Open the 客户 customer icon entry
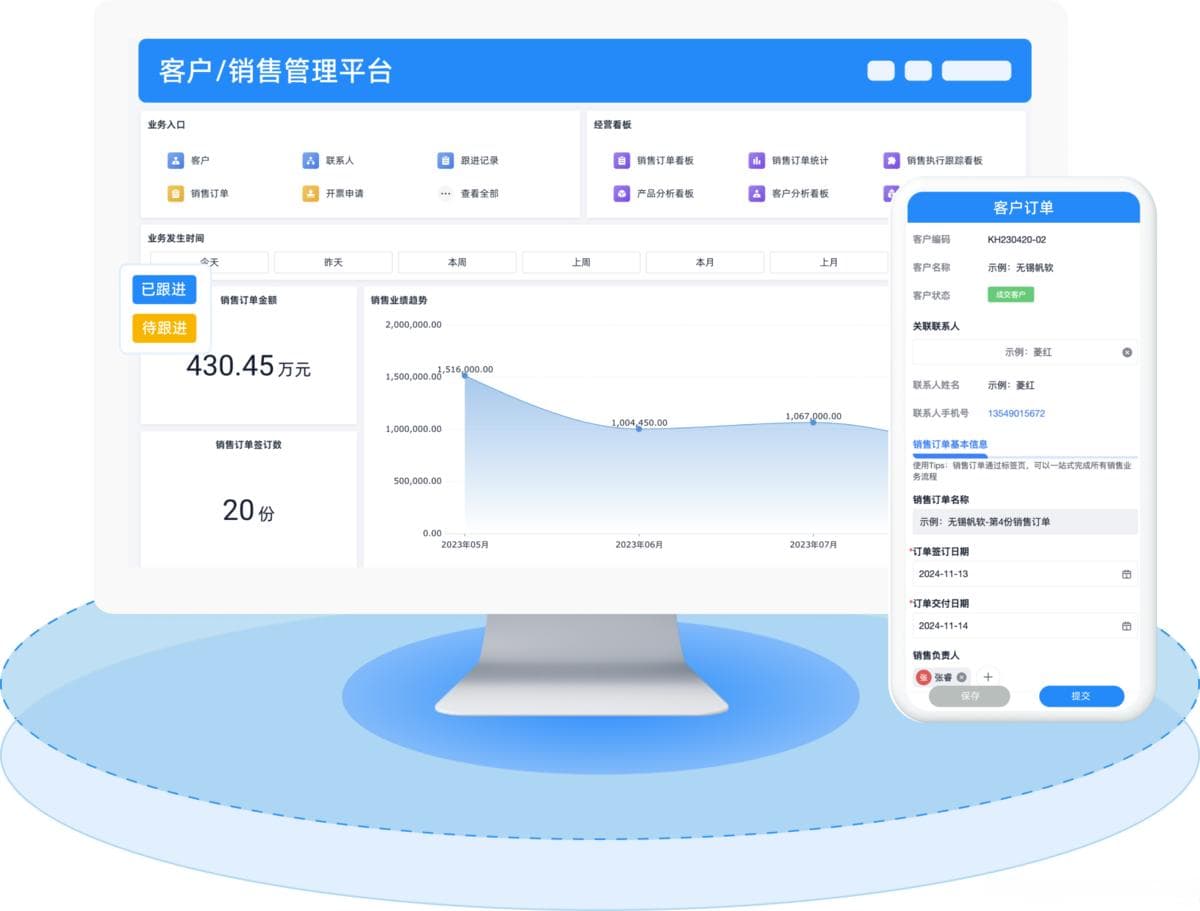This screenshot has width=1200, height=911. [176, 160]
